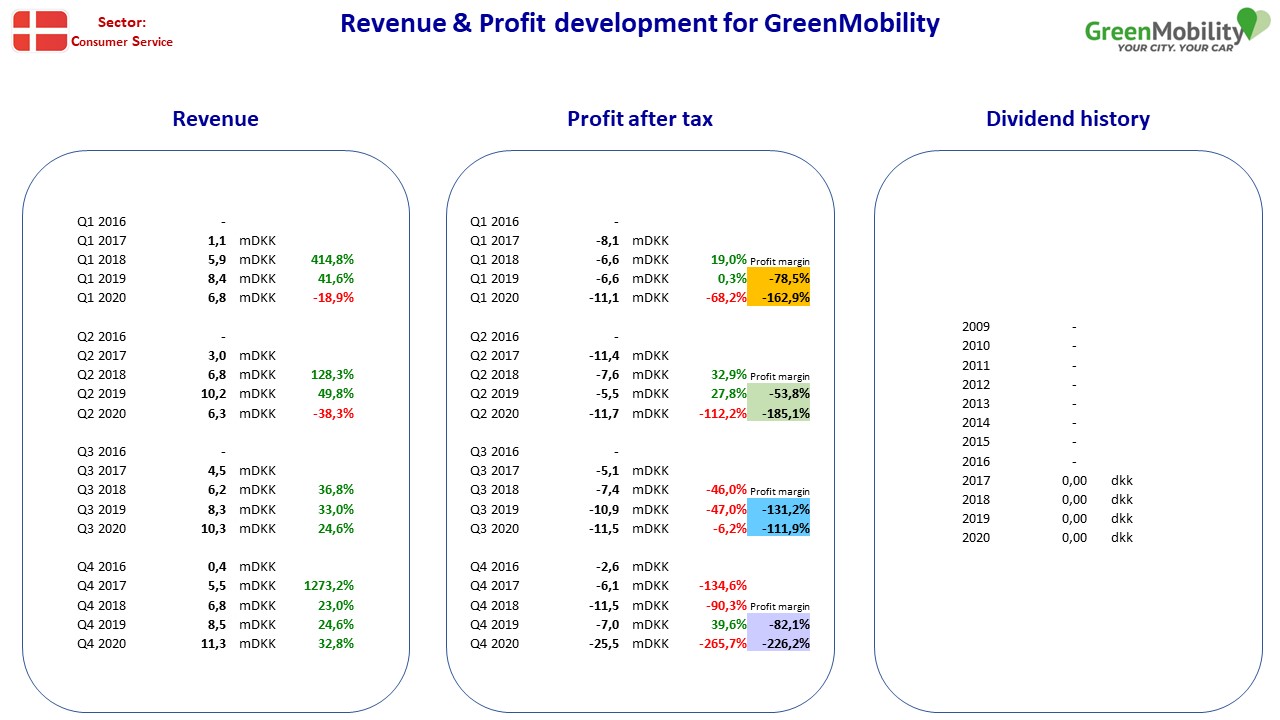Select the -2,6 profit value for Q4 2016

click(x=607, y=567)
